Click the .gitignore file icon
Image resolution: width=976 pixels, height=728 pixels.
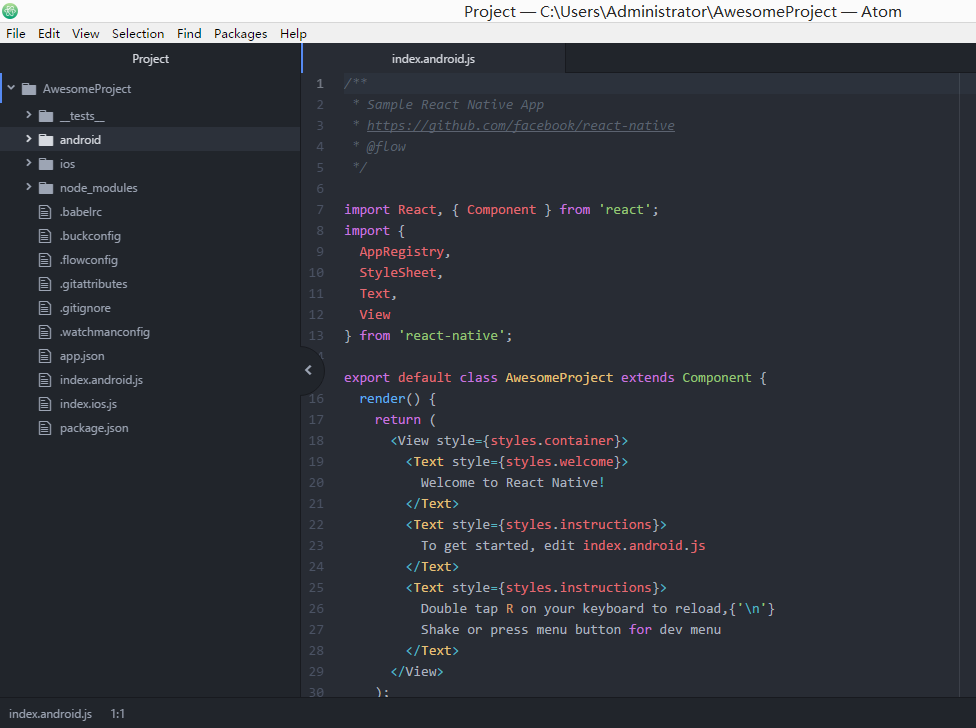(x=45, y=308)
